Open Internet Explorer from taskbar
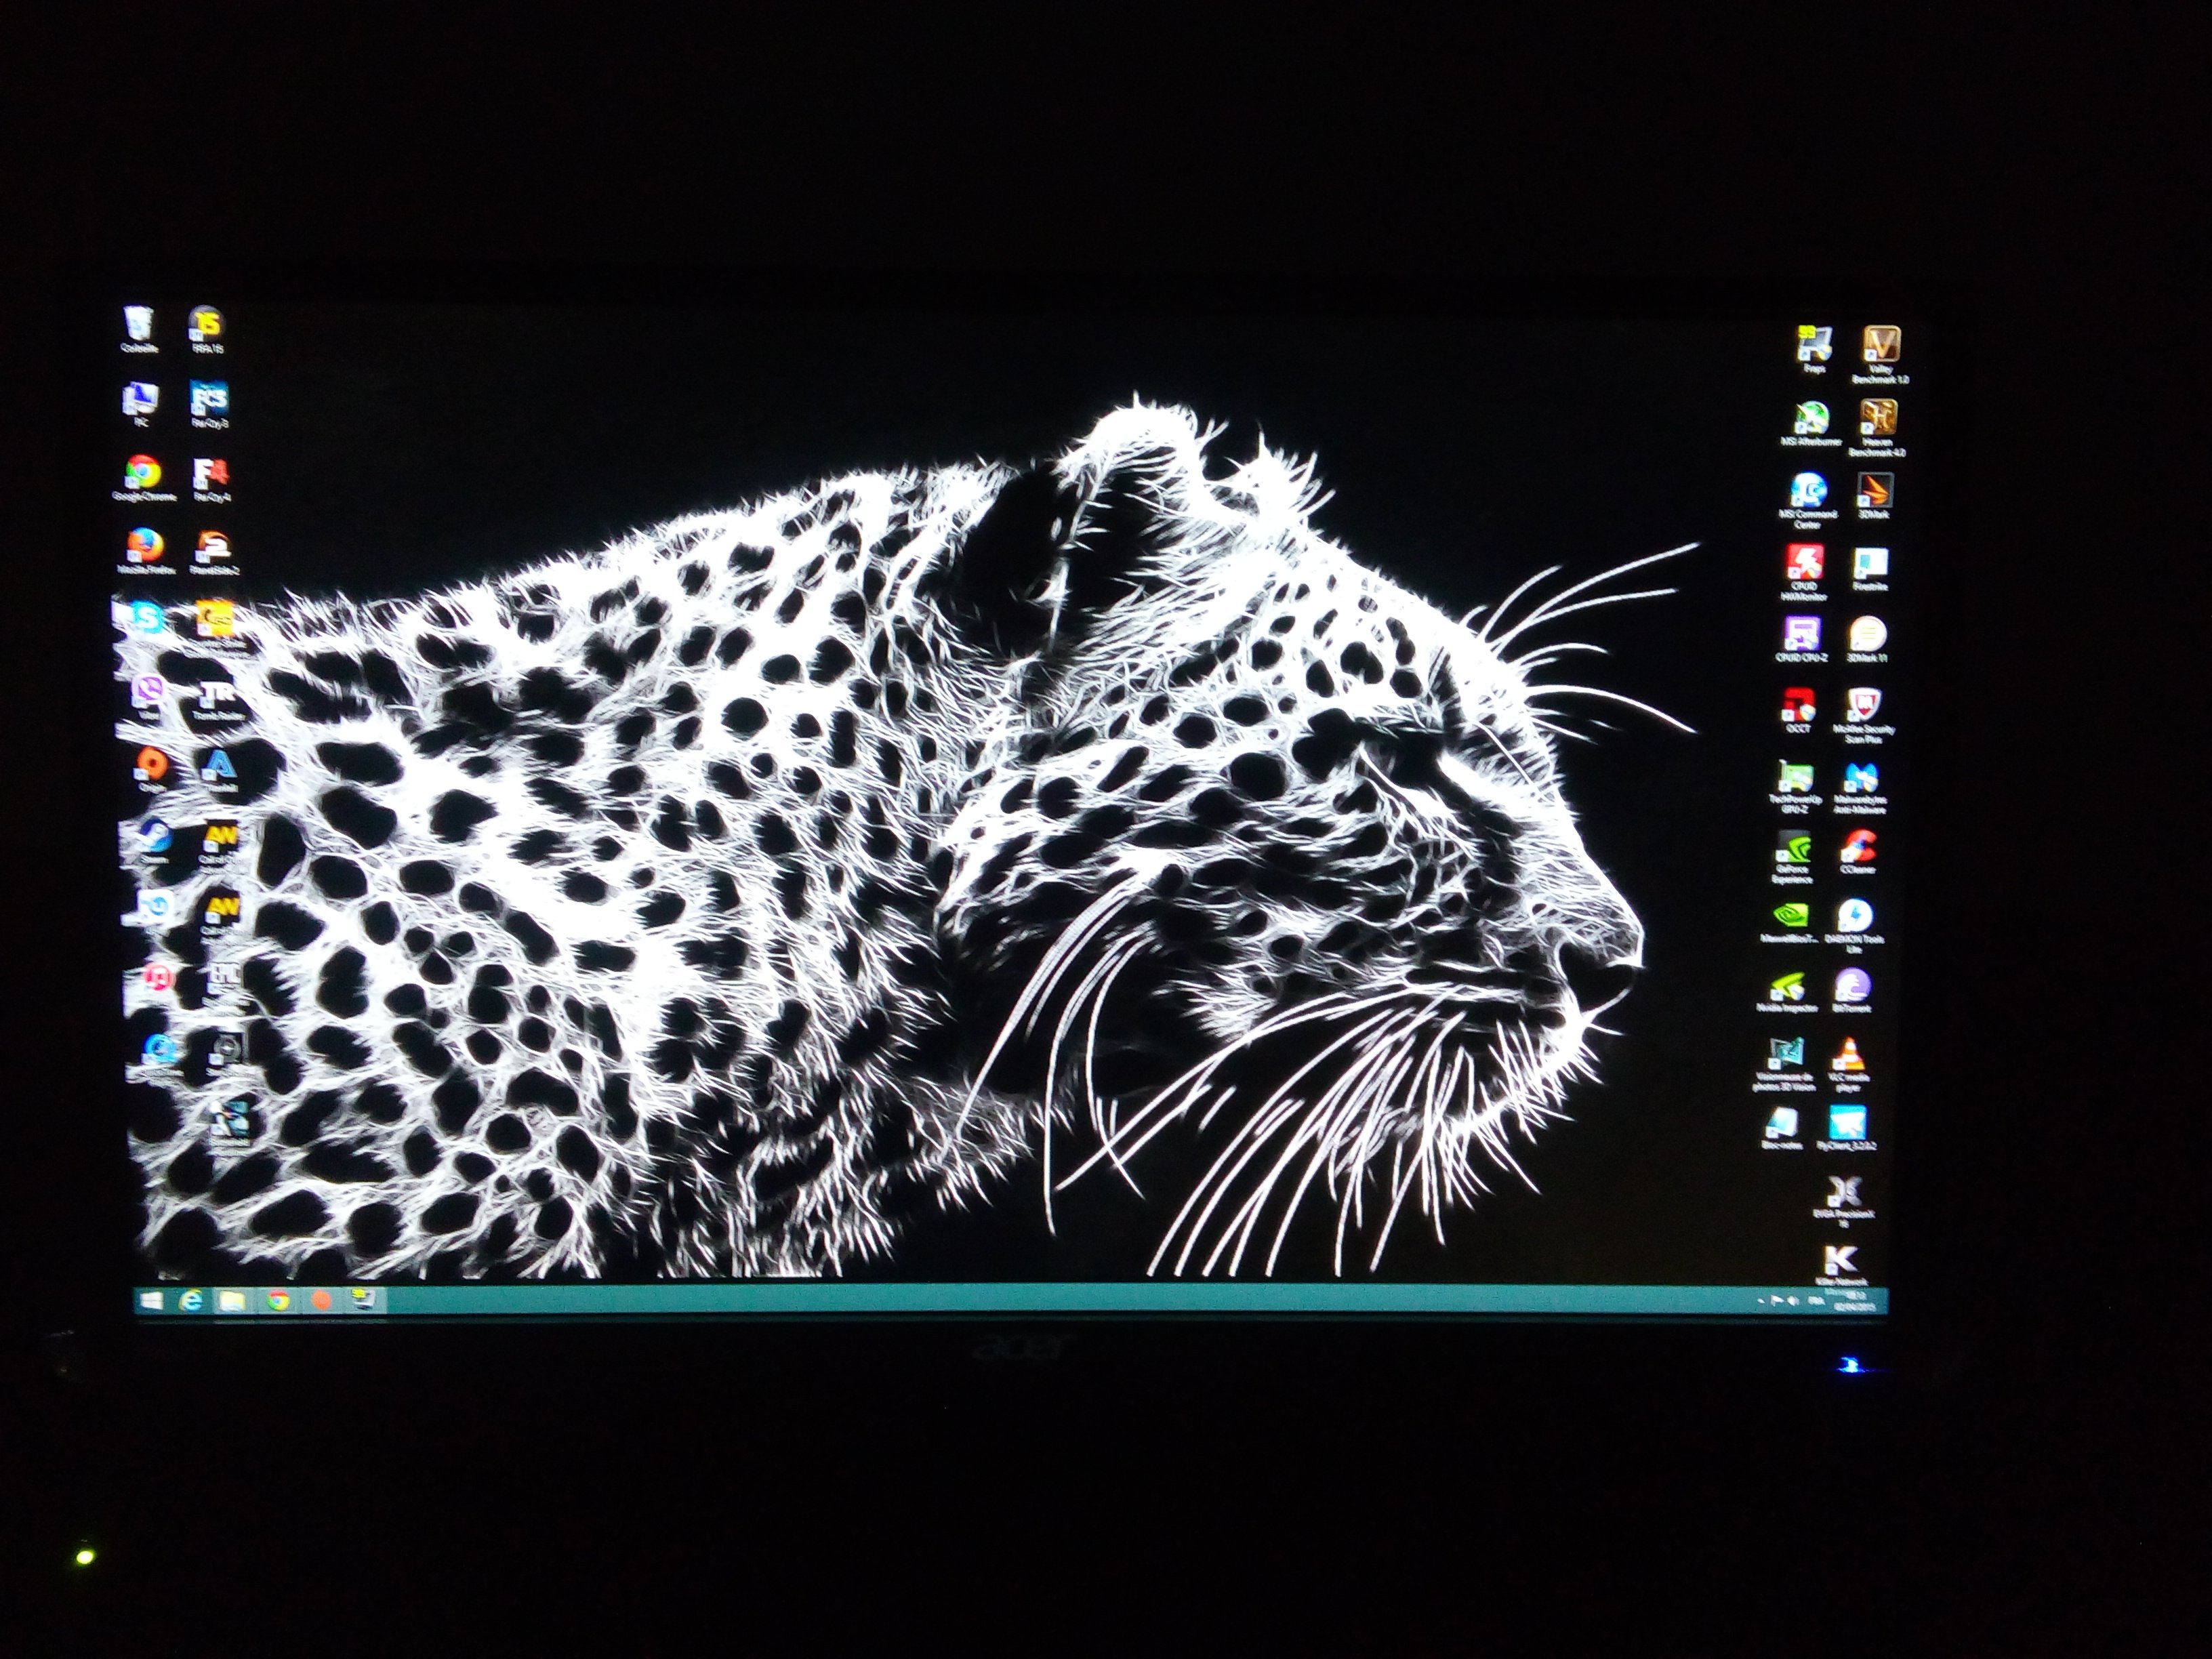The height and width of the screenshot is (1659, 2212). pyautogui.click(x=191, y=1301)
